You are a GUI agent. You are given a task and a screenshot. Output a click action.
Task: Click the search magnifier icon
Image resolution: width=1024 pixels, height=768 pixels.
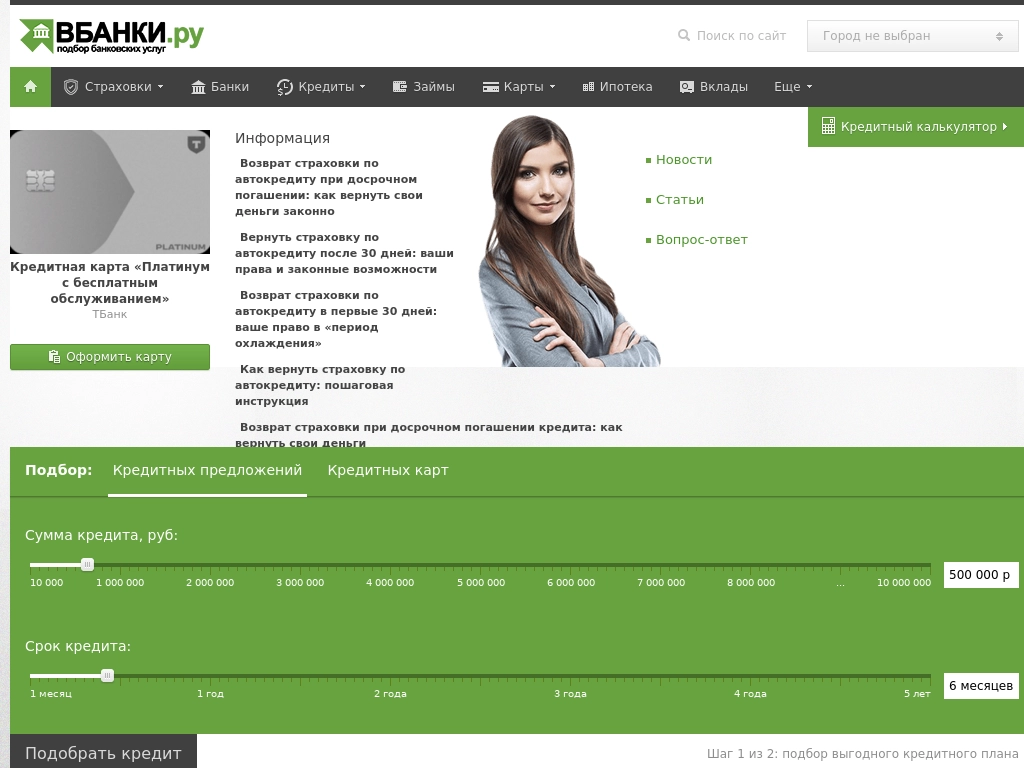coord(684,36)
